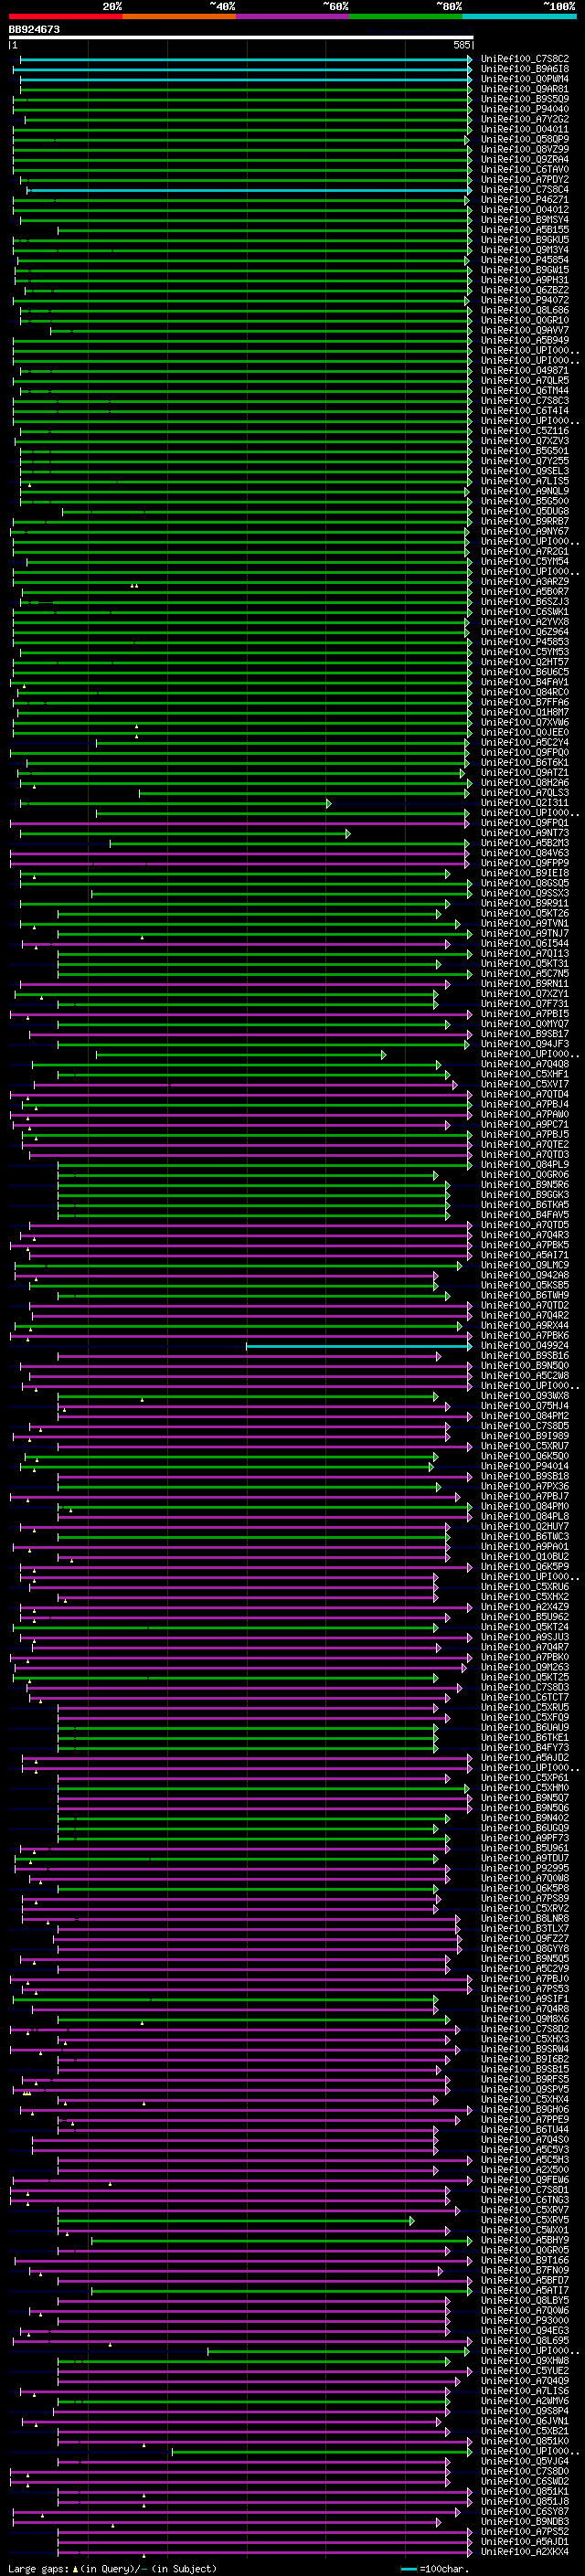Select the UniRef100_B9S5Q9 label

(525, 99)
